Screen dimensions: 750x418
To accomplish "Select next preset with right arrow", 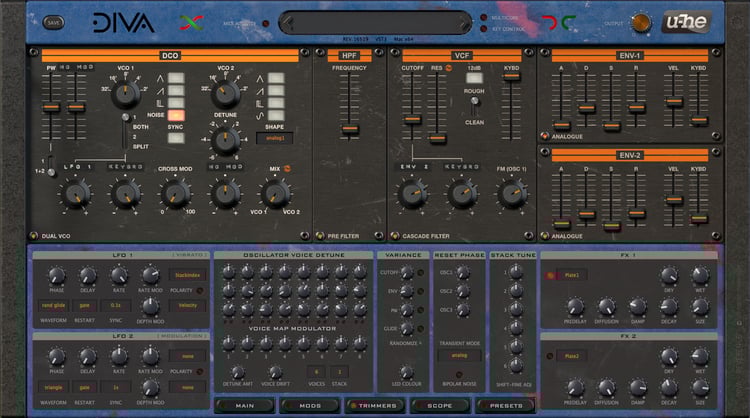I will [465, 22].
